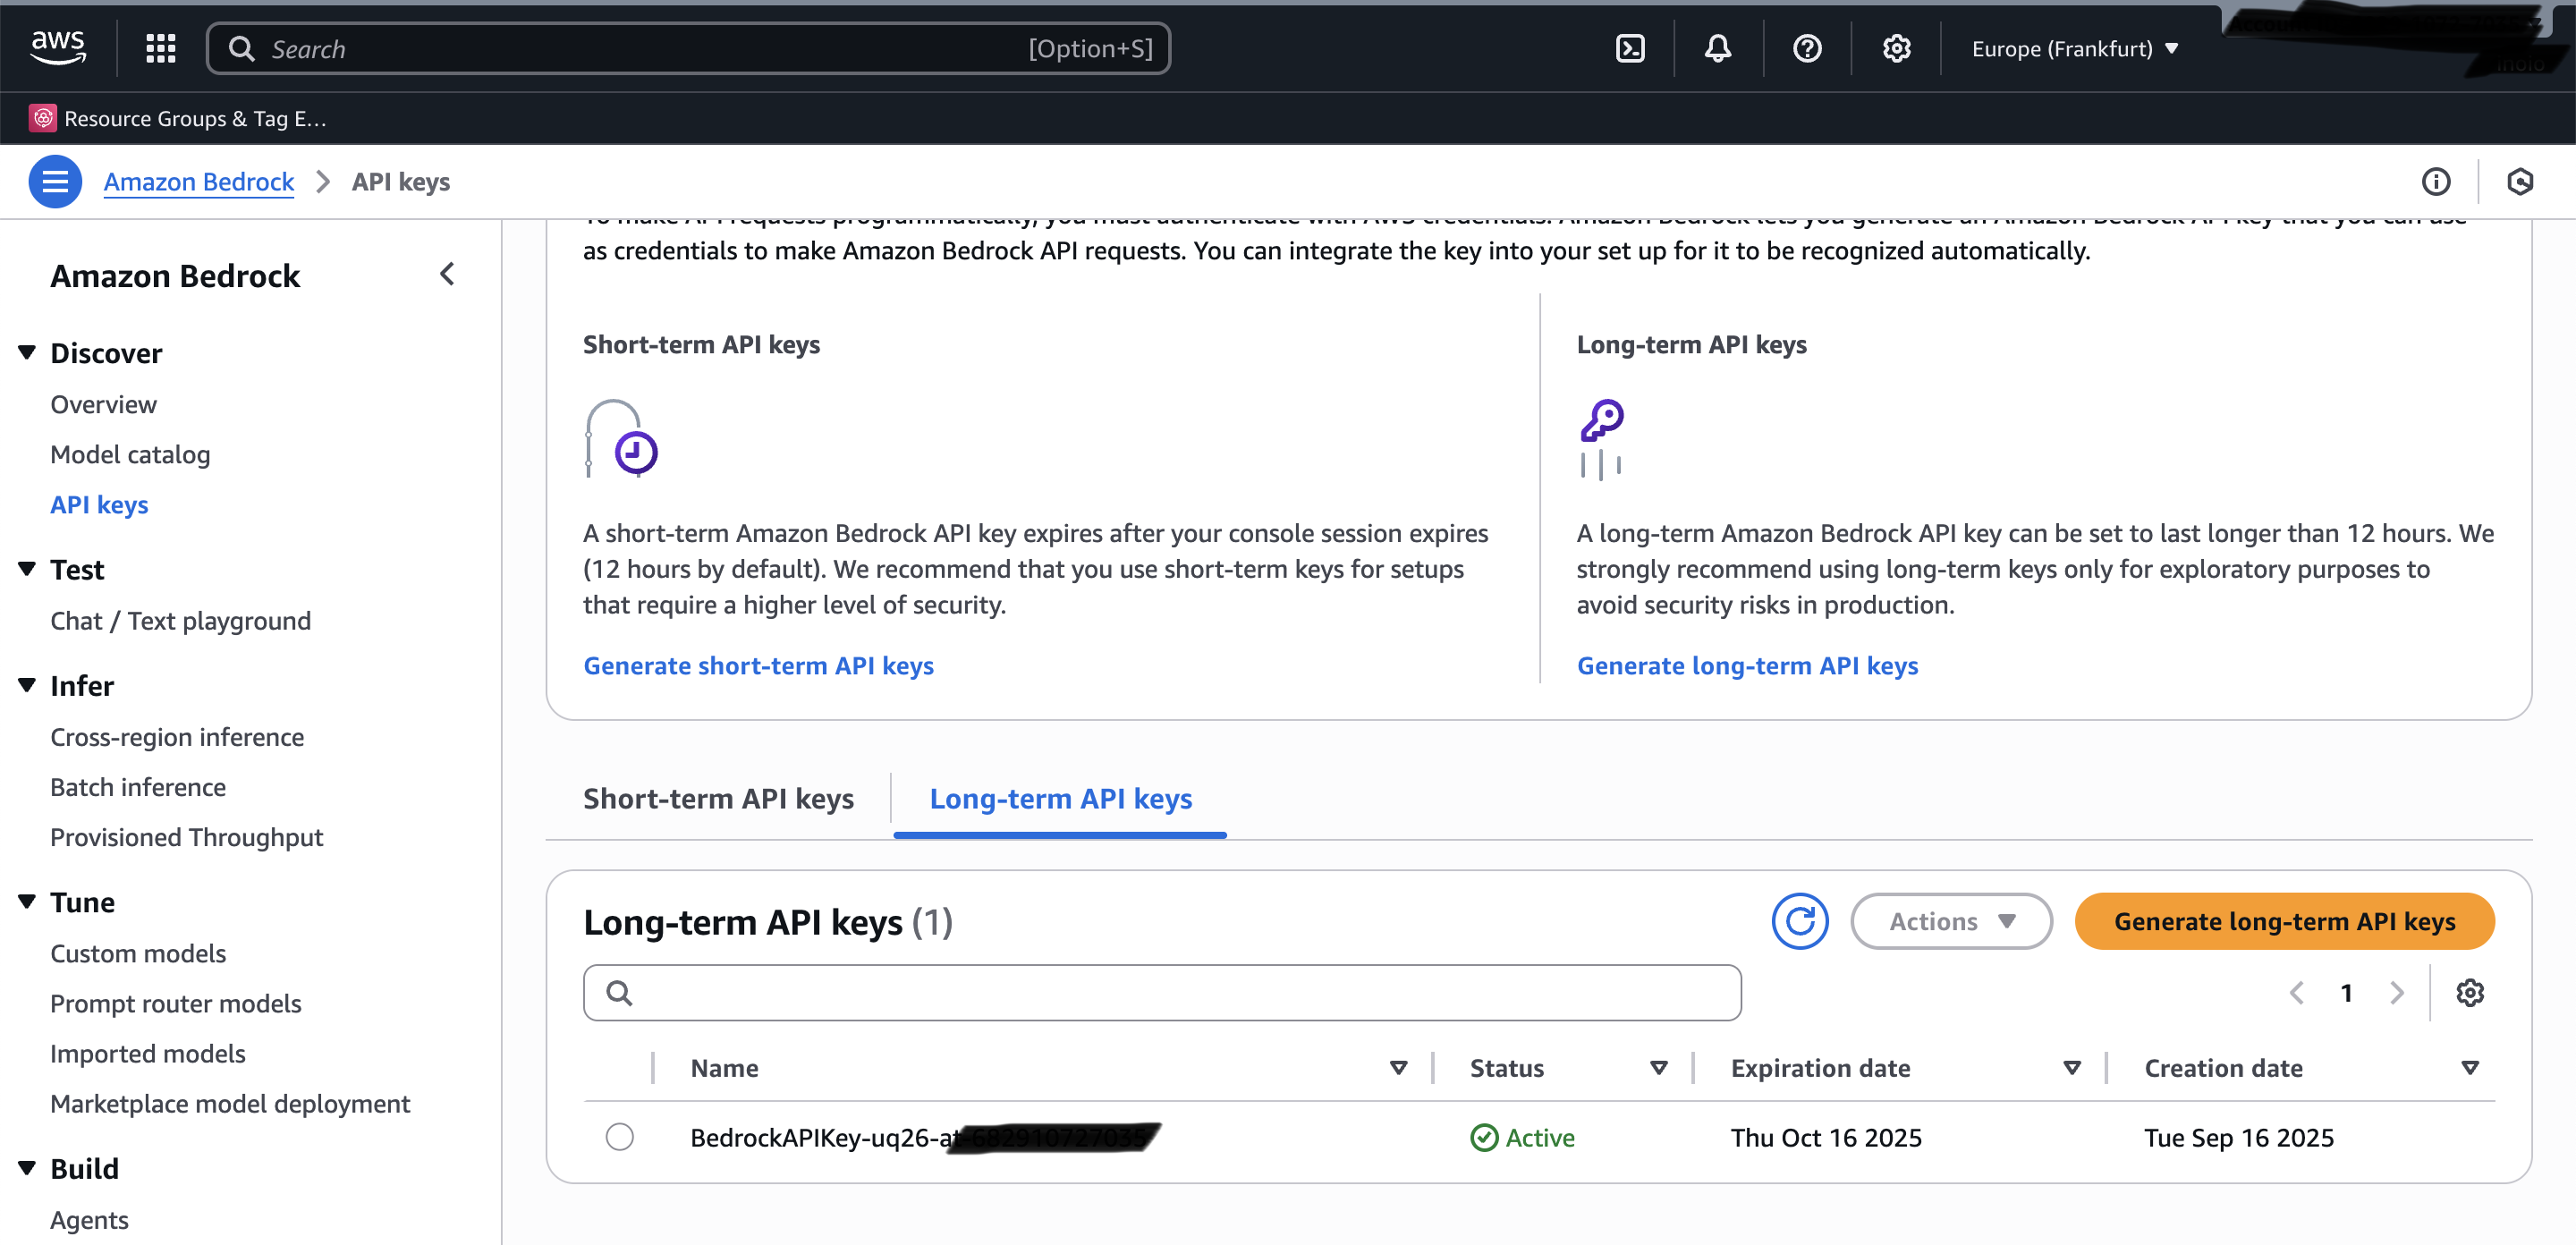The width and height of the screenshot is (2576, 1245).
Task: Open the Europe (Frankfurt) region dropdown
Action: [2074, 48]
